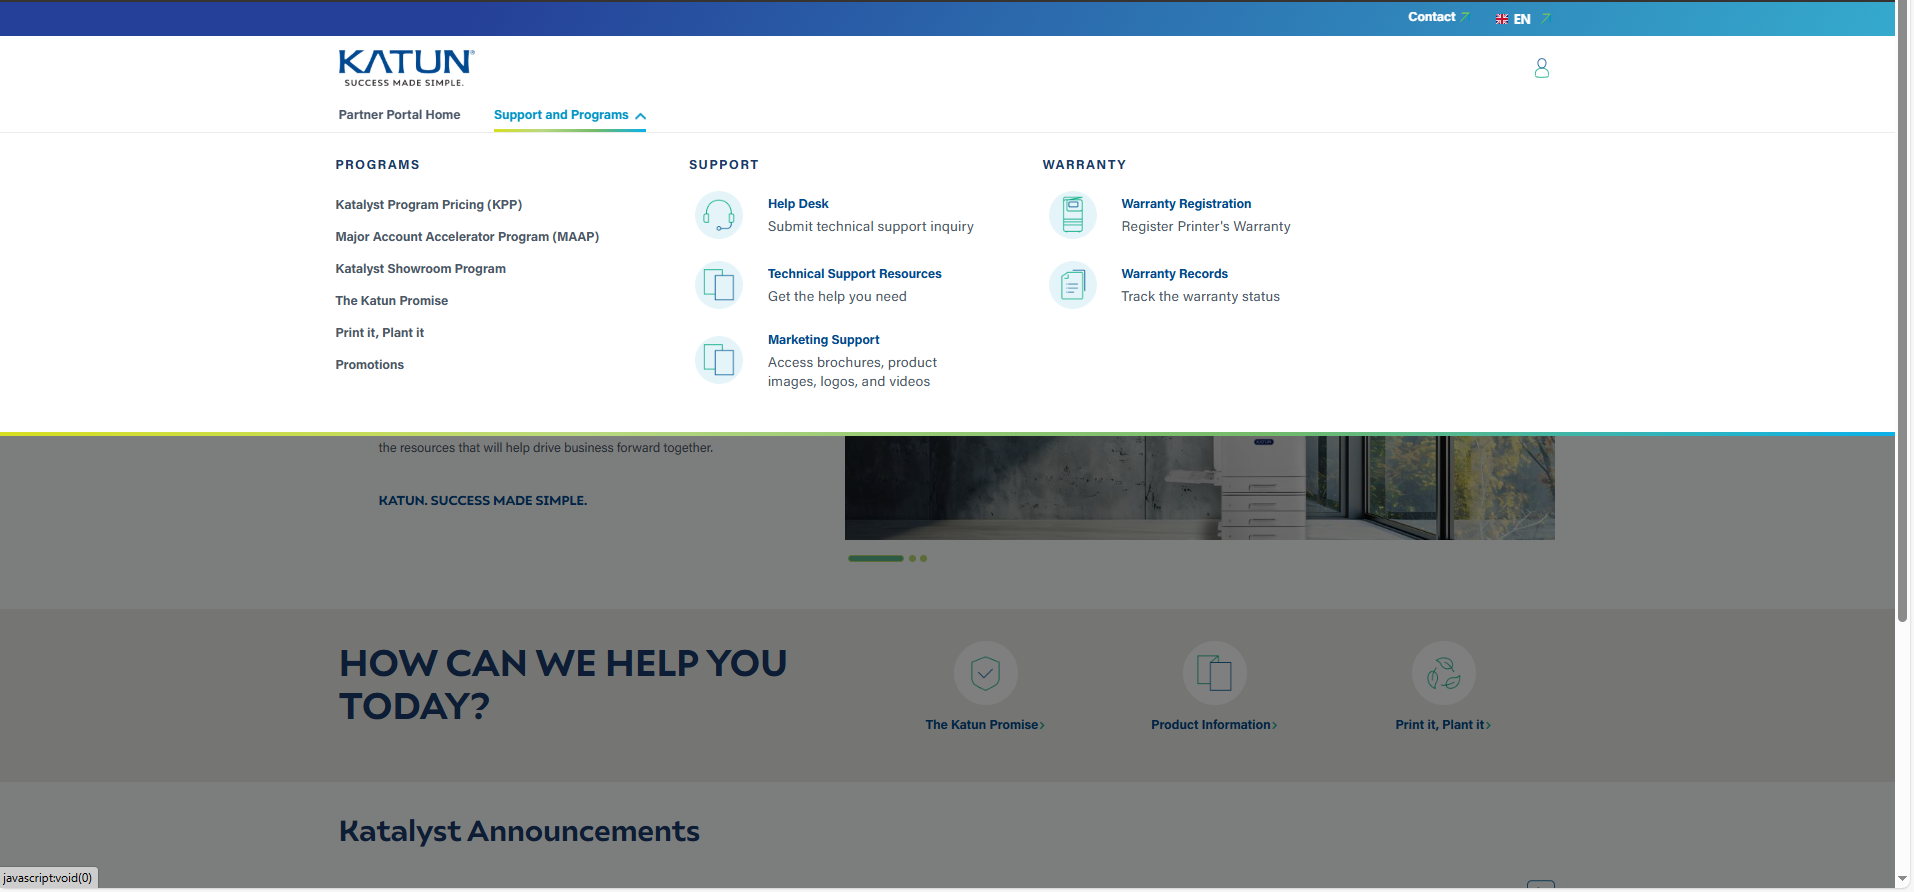Click the Help Desk headset icon
This screenshot has width=1914, height=892.
(719, 215)
